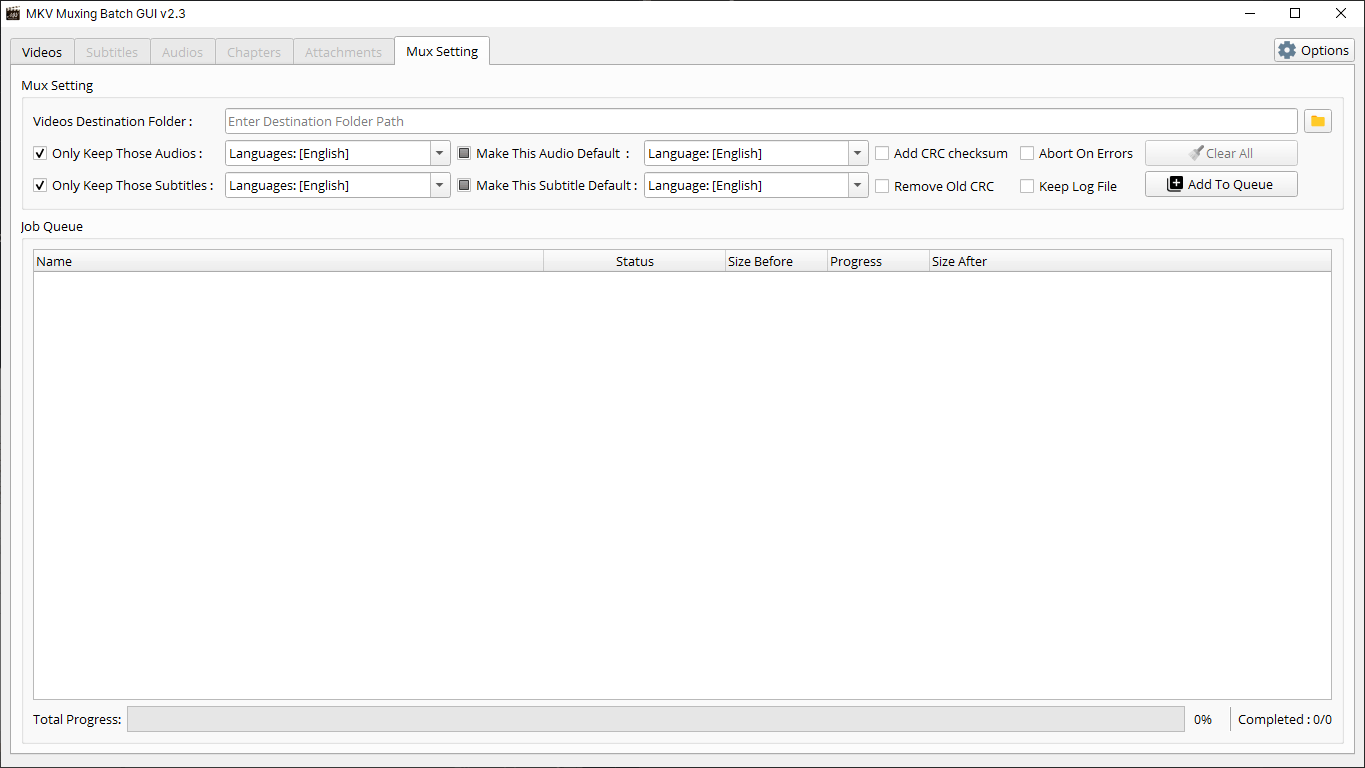Click the Clear All button
1365x768 pixels.
pos(1220,152)
